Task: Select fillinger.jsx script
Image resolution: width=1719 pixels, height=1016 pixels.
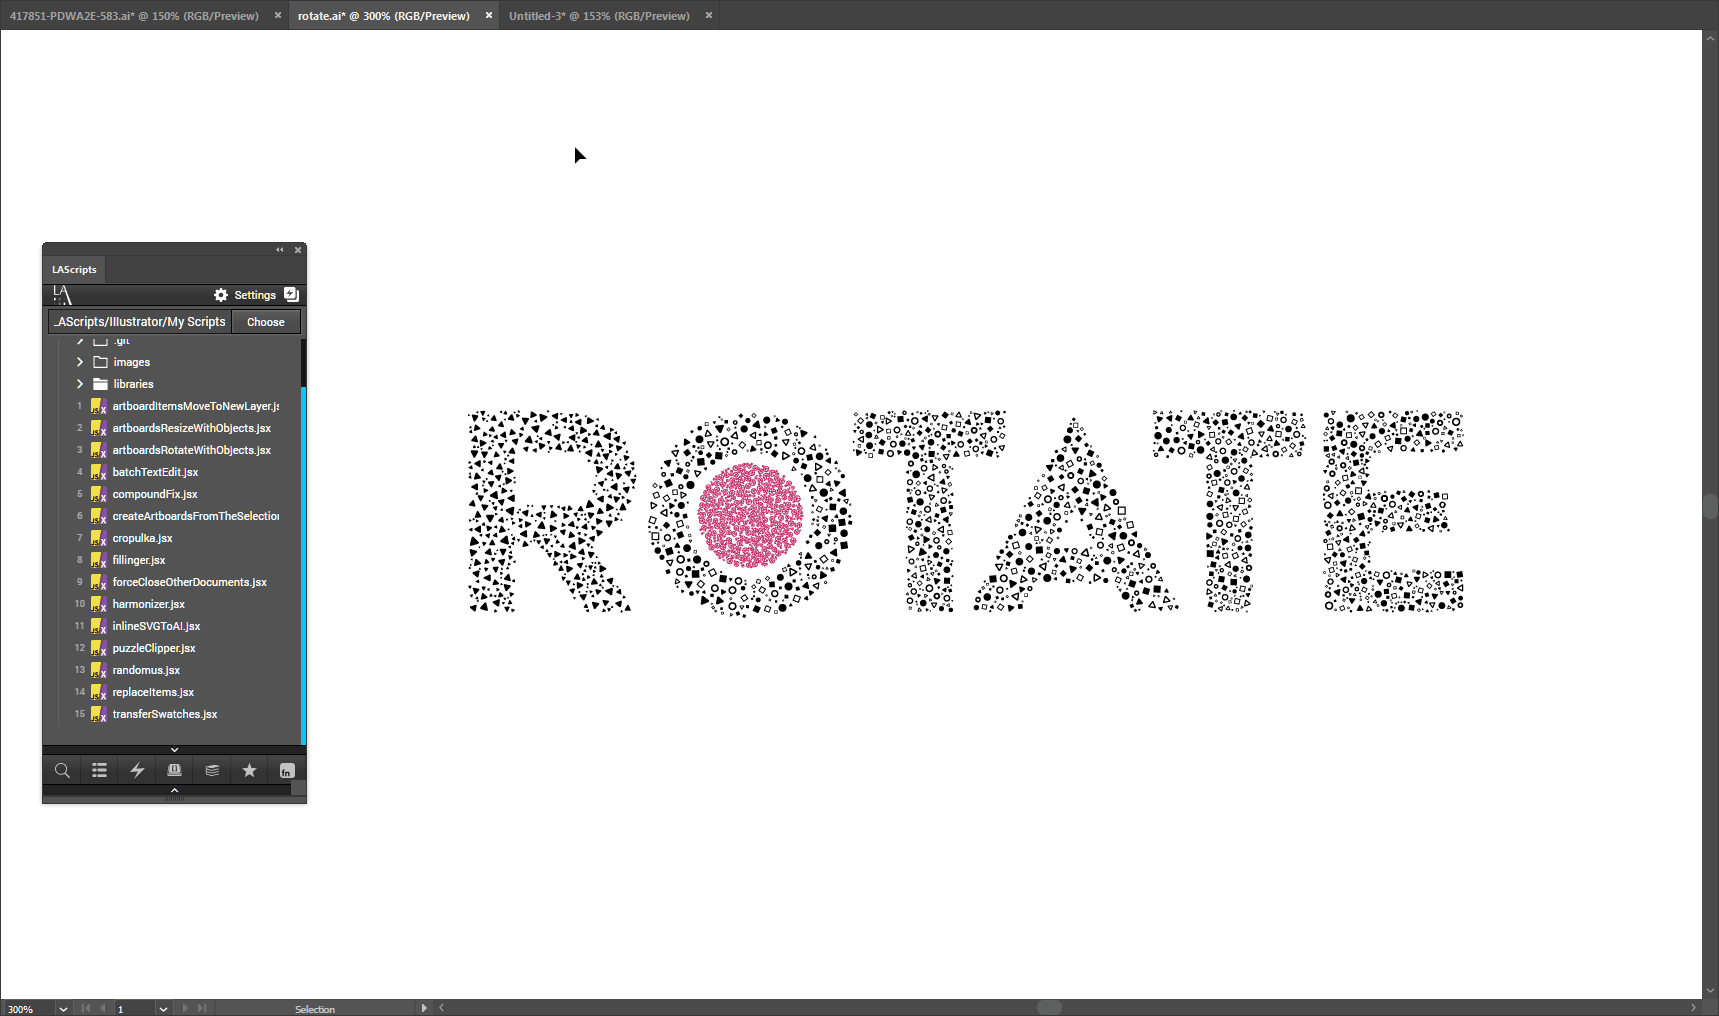Action: 172,560
